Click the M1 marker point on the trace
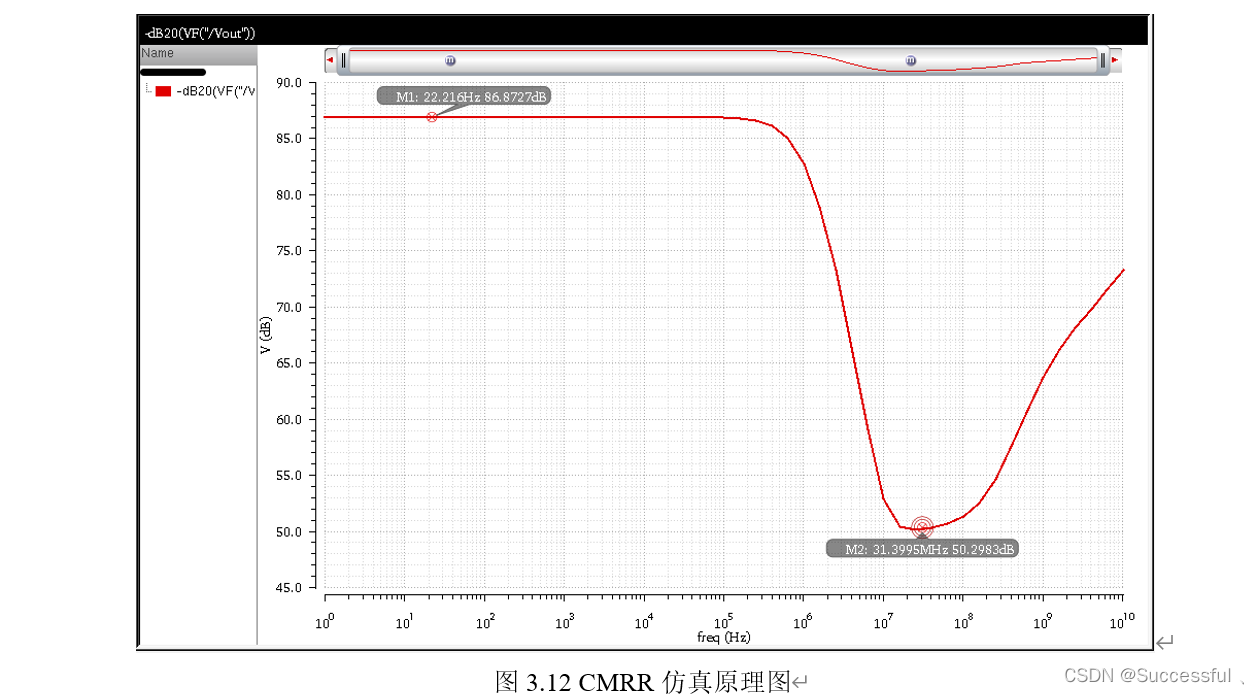 pyautogui.click(x=432, y=117)
